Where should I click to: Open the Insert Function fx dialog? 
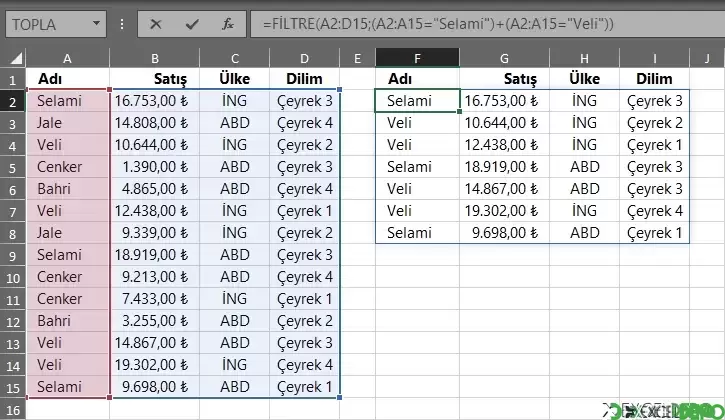click(227, 24)
